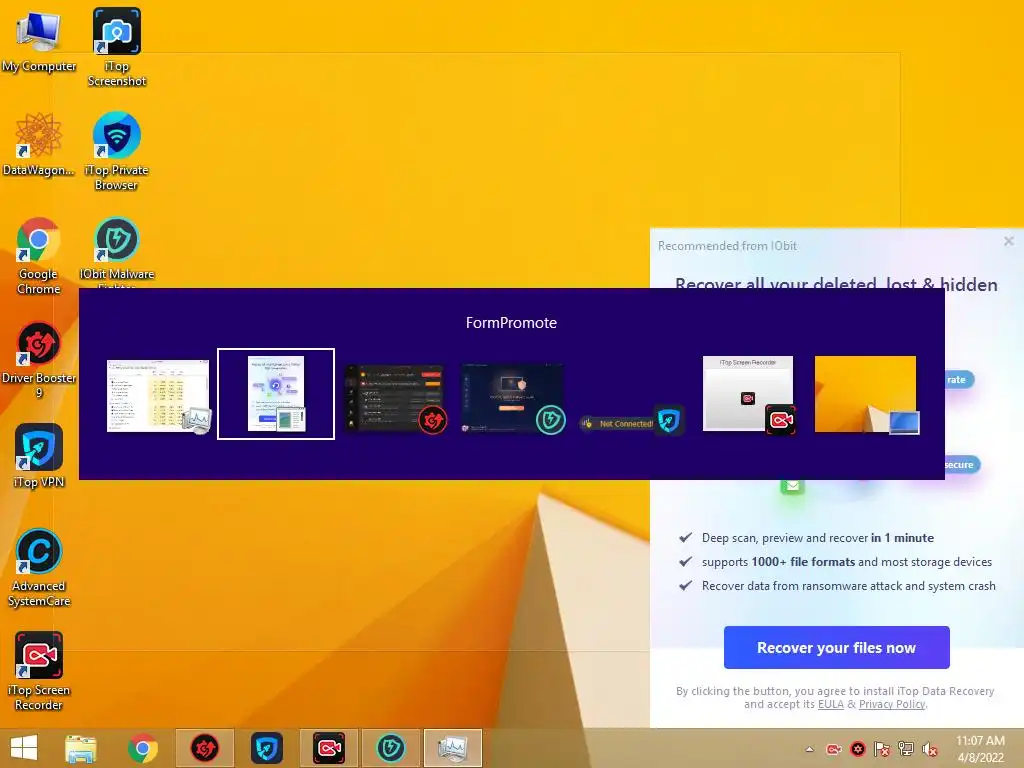Switch to iTop Screen Recorder on taskbar
1024x768 pixels.
pos(328,748)
